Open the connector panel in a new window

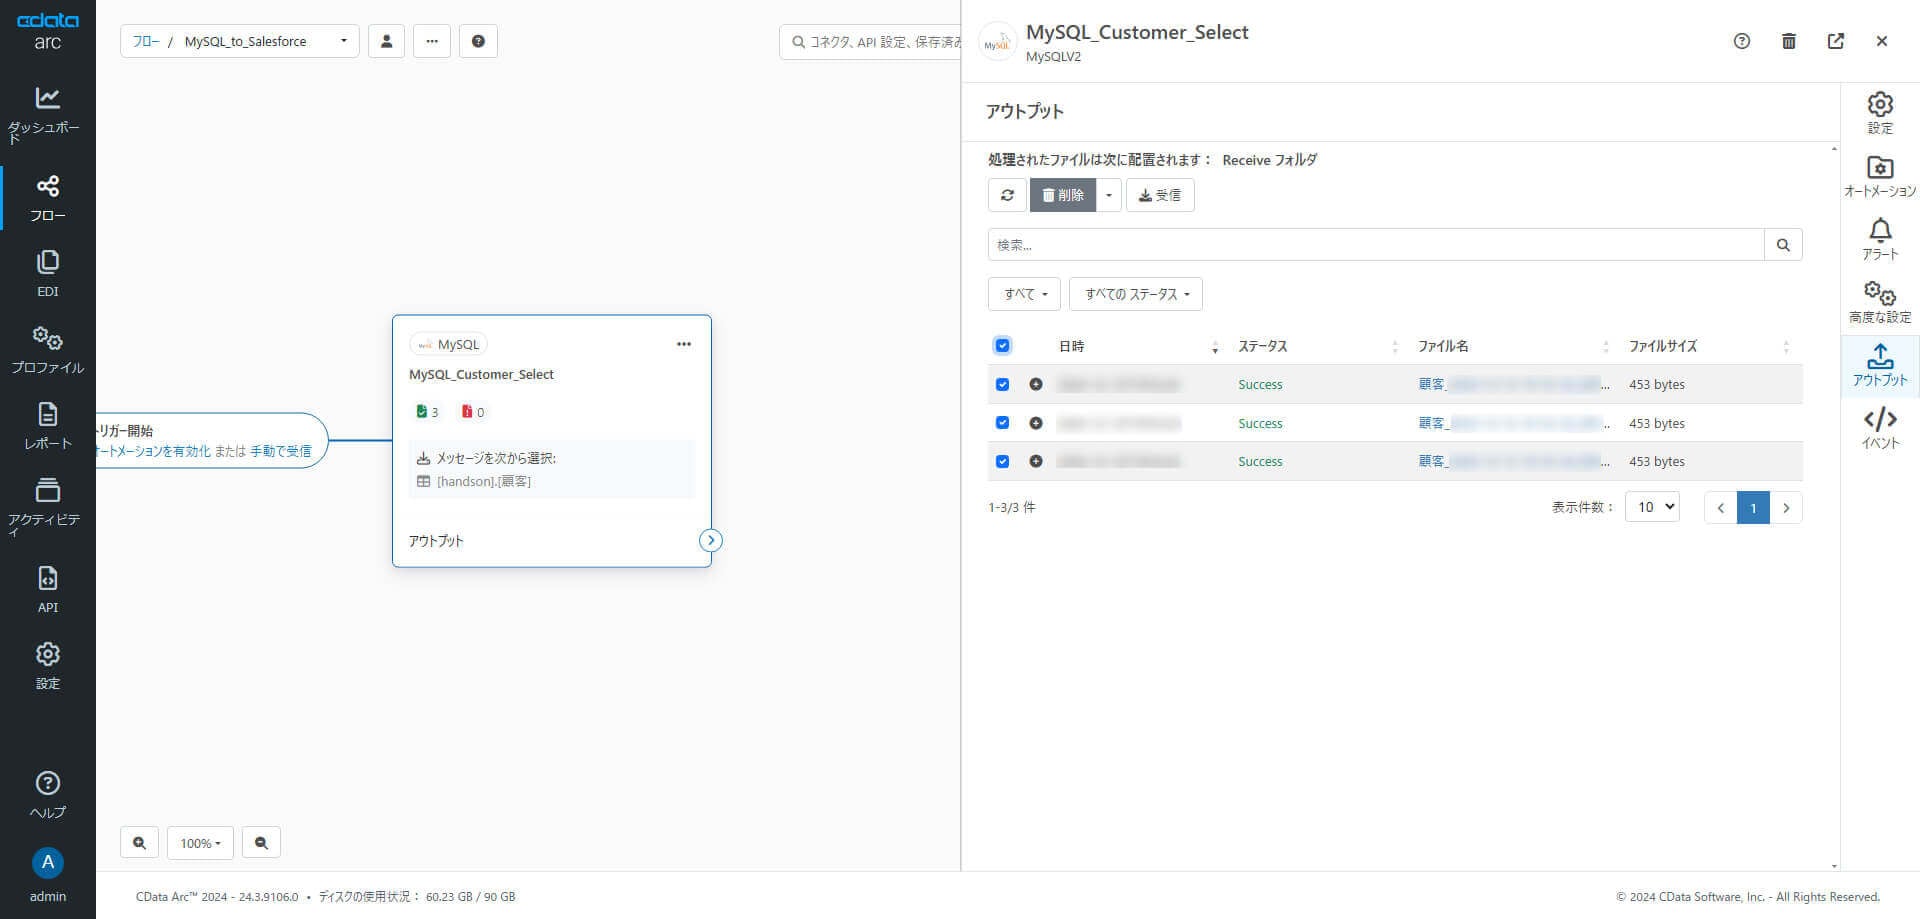1836,41
